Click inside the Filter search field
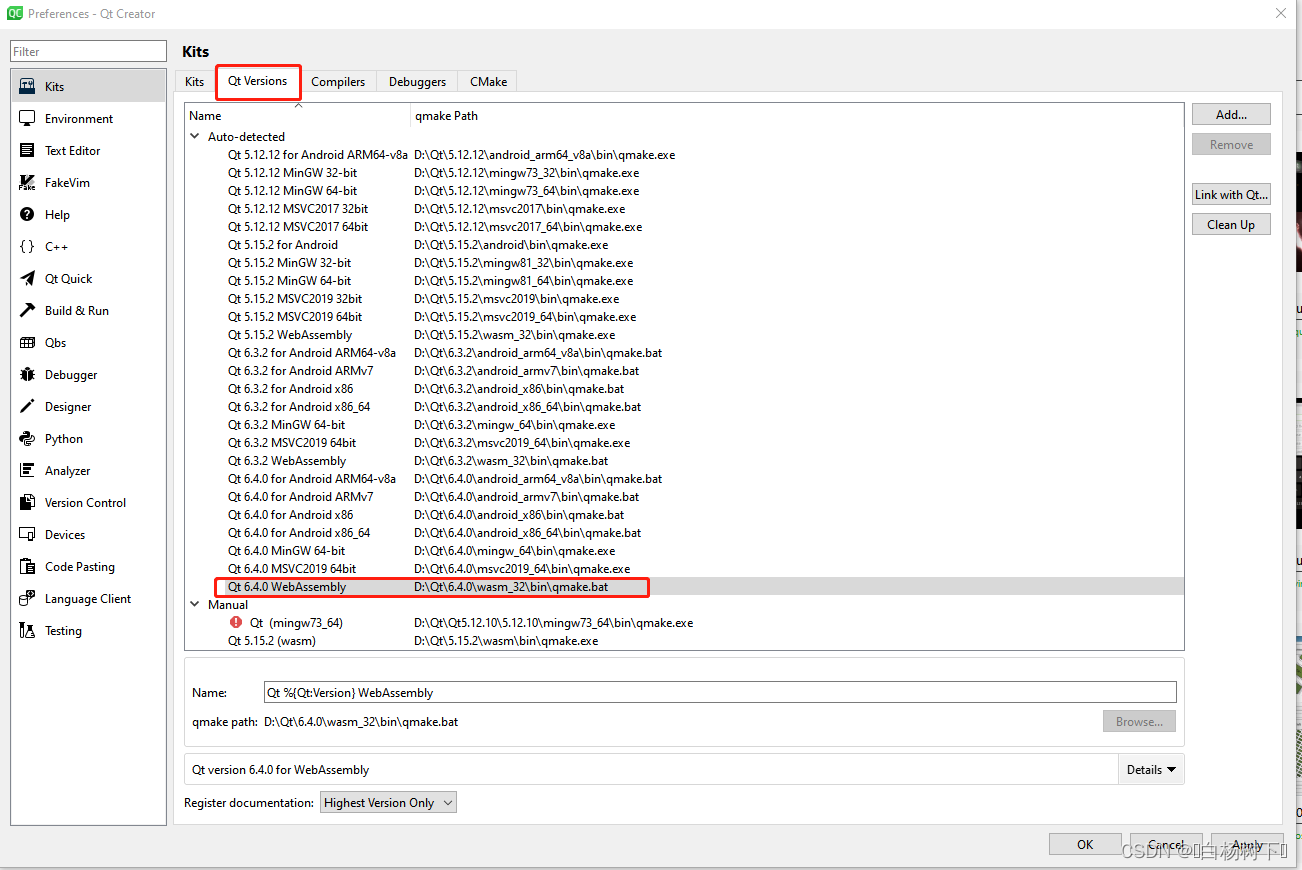The width and height of the screenshot is (1302, 870). [x=88, y=50]
